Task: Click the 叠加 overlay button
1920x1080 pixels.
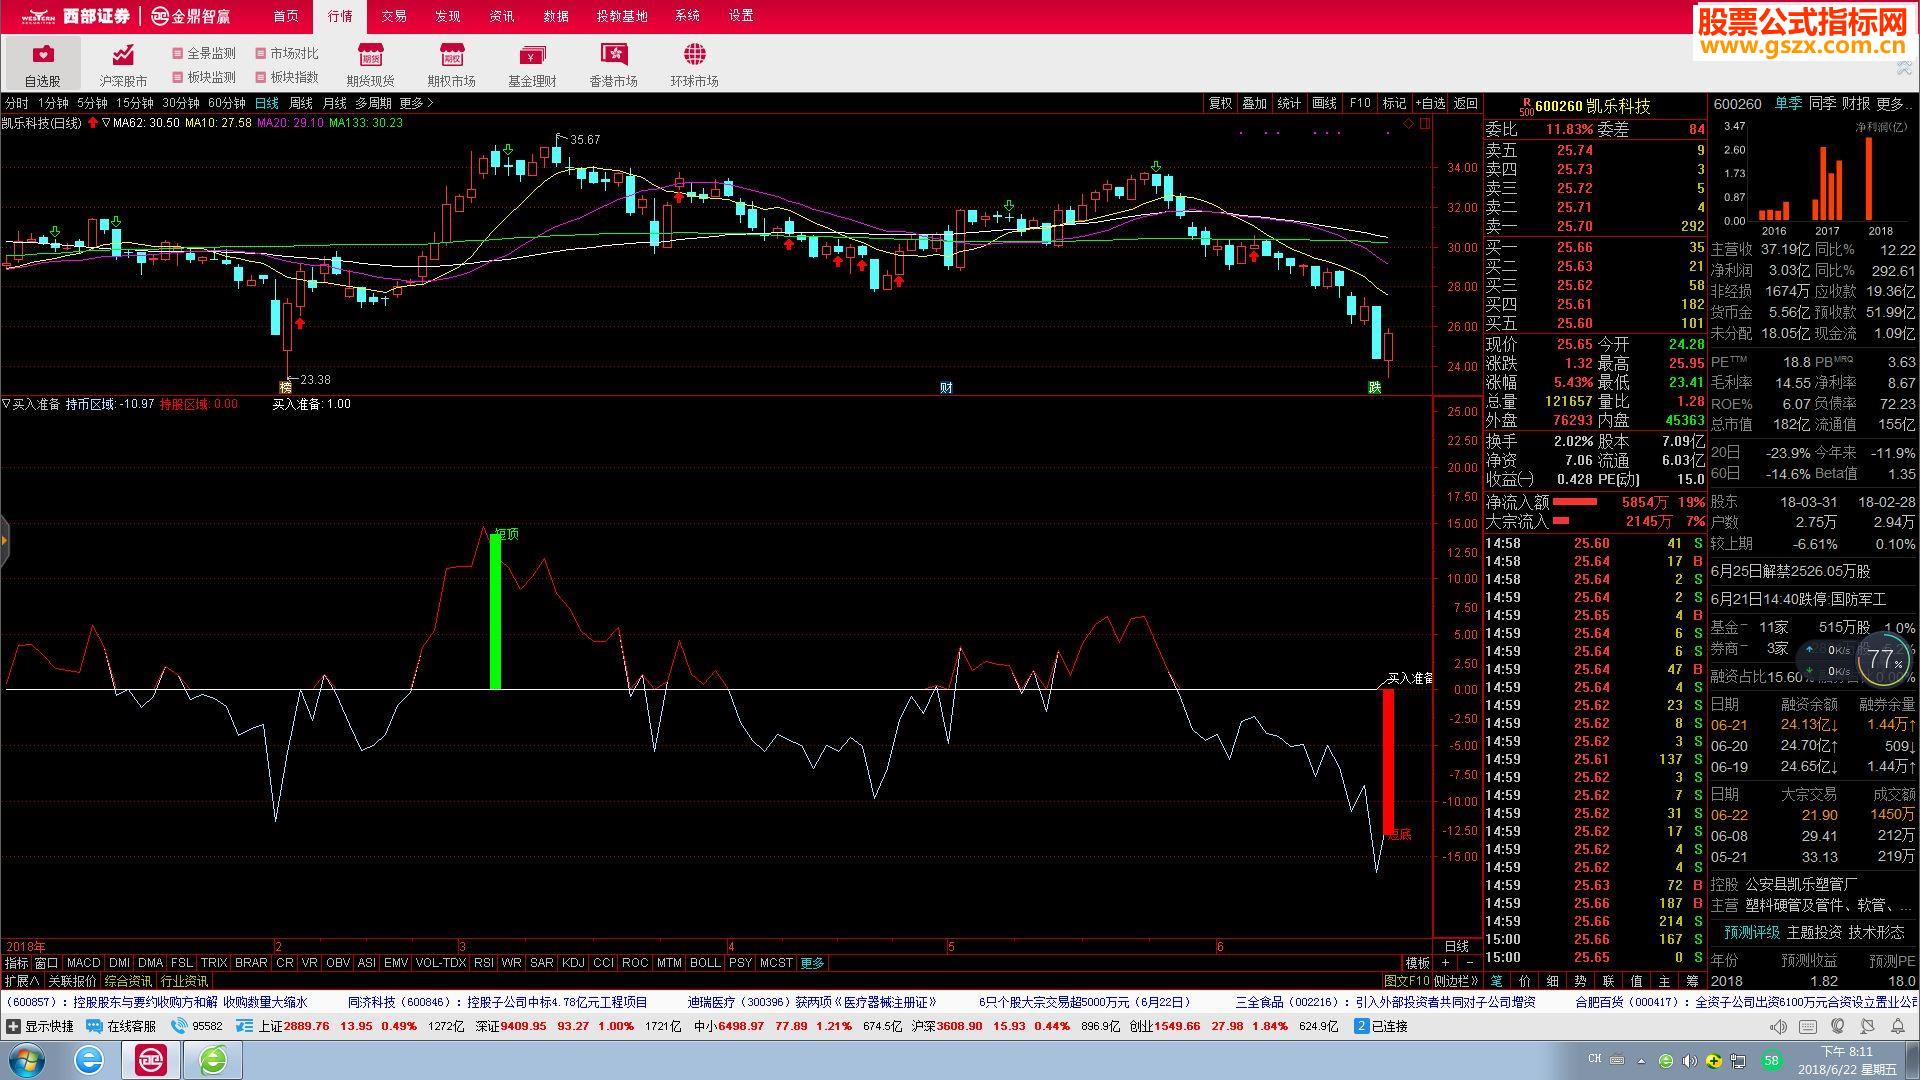Action: [1255, 103]
